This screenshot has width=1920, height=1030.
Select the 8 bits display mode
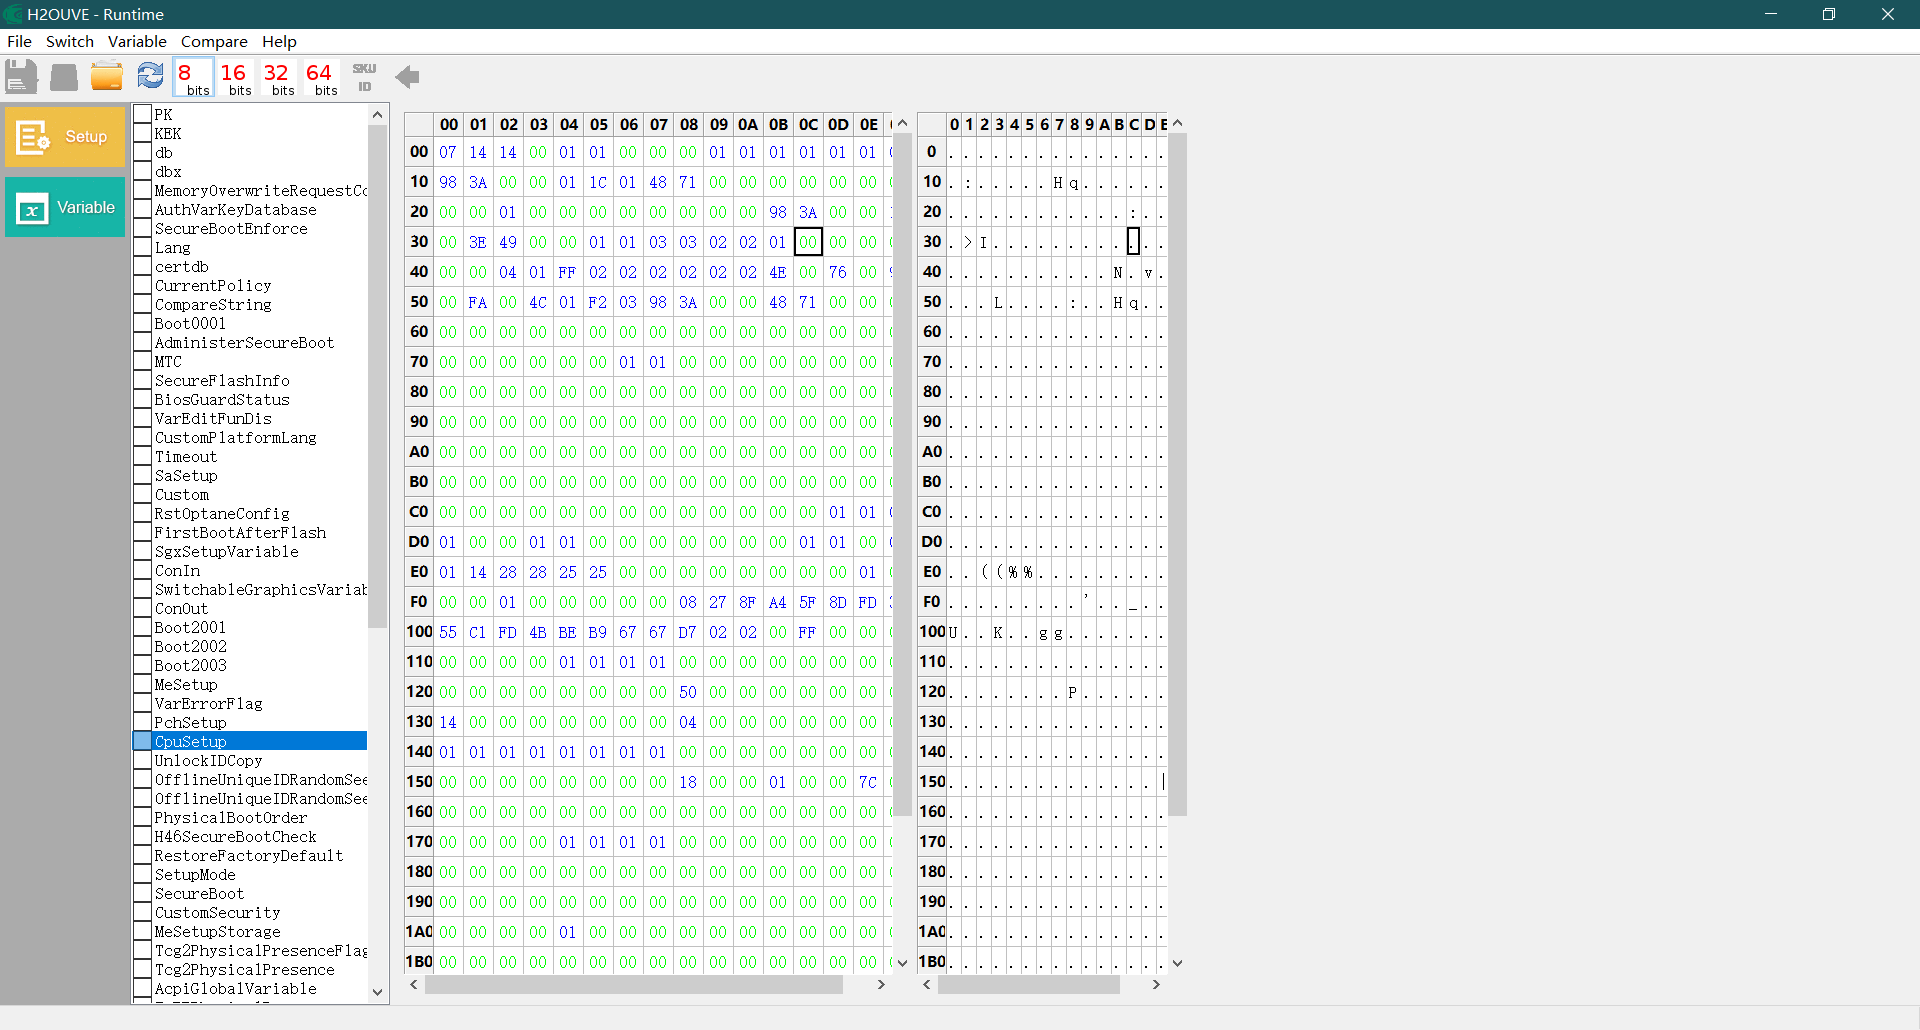[x=193, y=78]
